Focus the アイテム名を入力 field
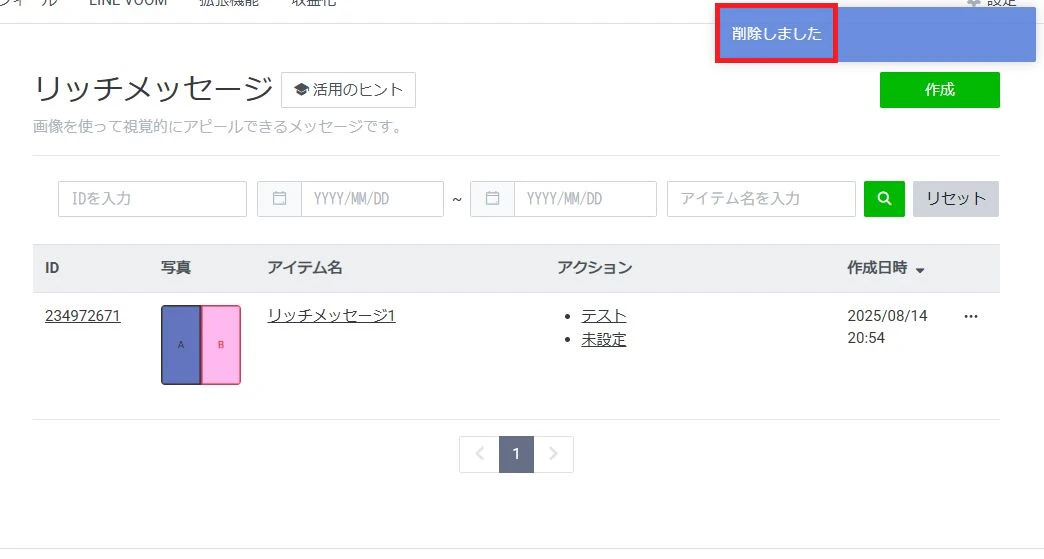Viewport: 1044px width, 559px height. (x=761, y=199)
